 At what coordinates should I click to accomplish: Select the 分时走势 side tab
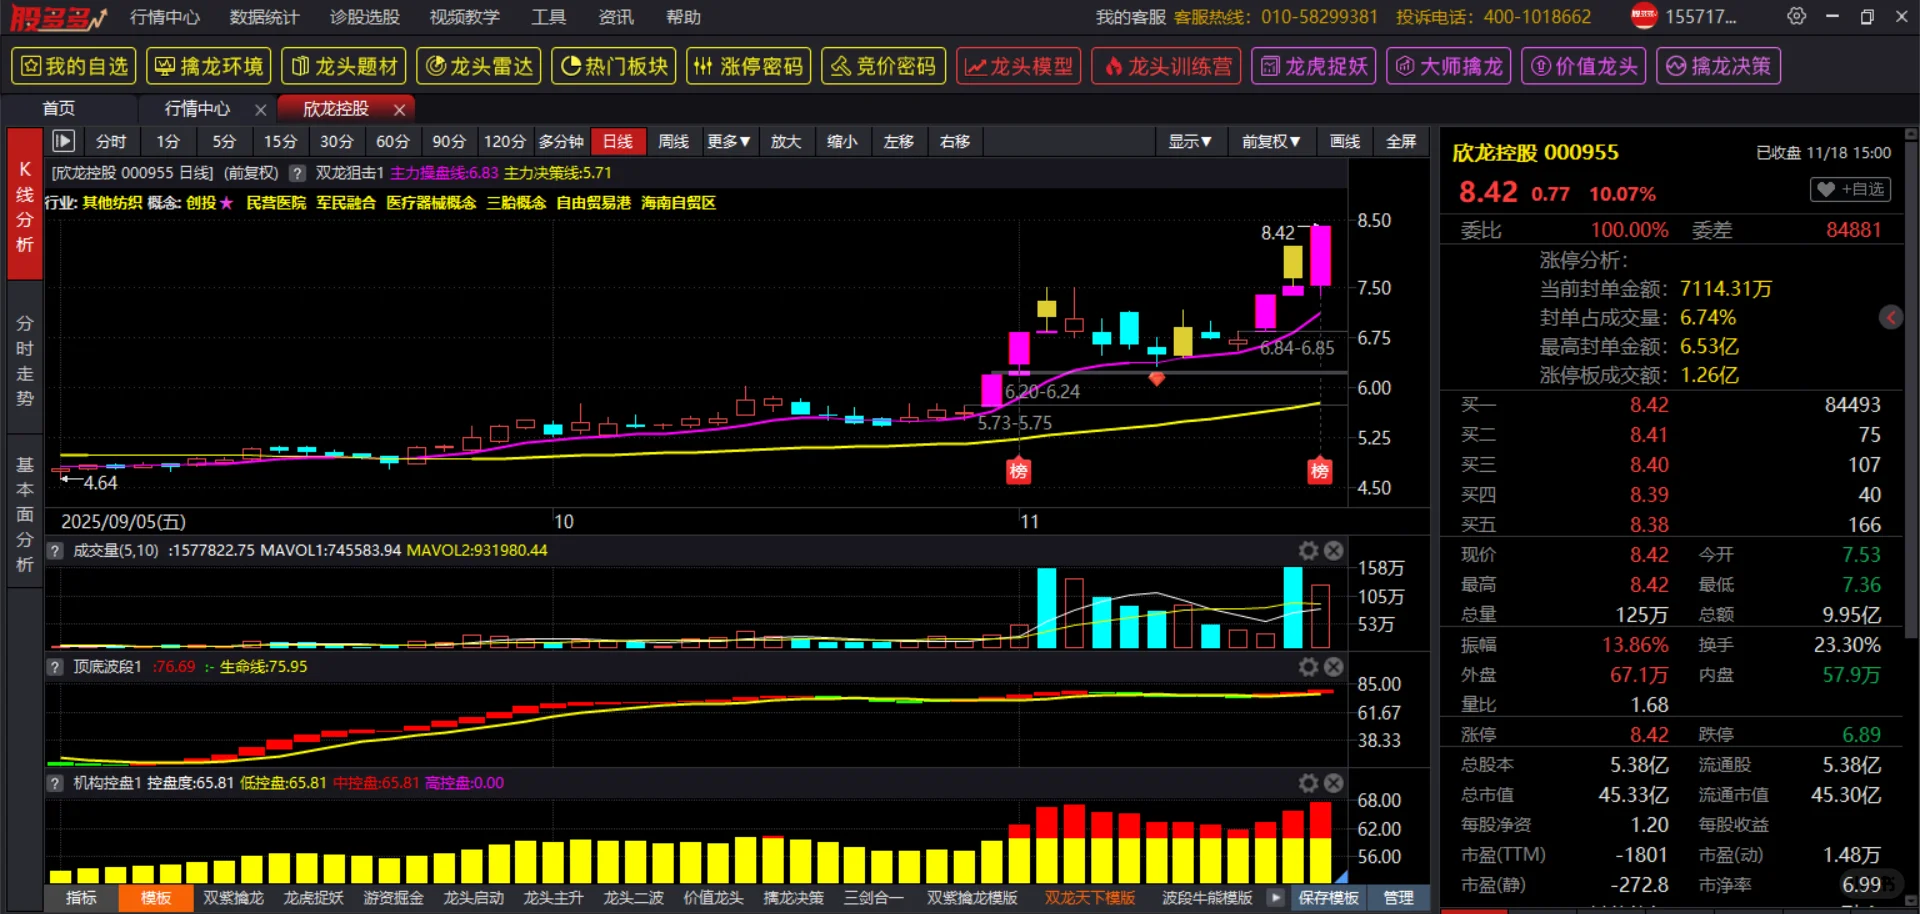(x=25, y=361)
